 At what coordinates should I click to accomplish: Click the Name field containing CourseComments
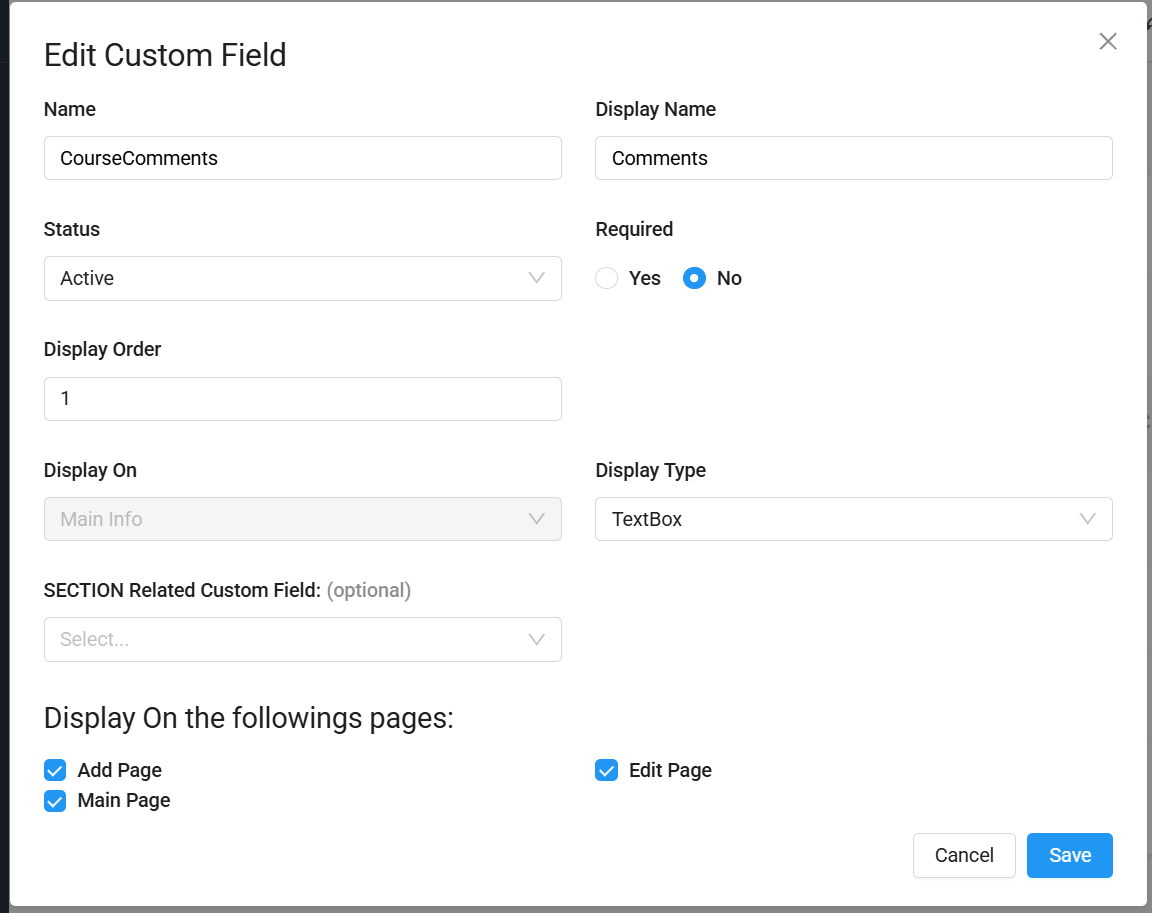pos(302,158)
